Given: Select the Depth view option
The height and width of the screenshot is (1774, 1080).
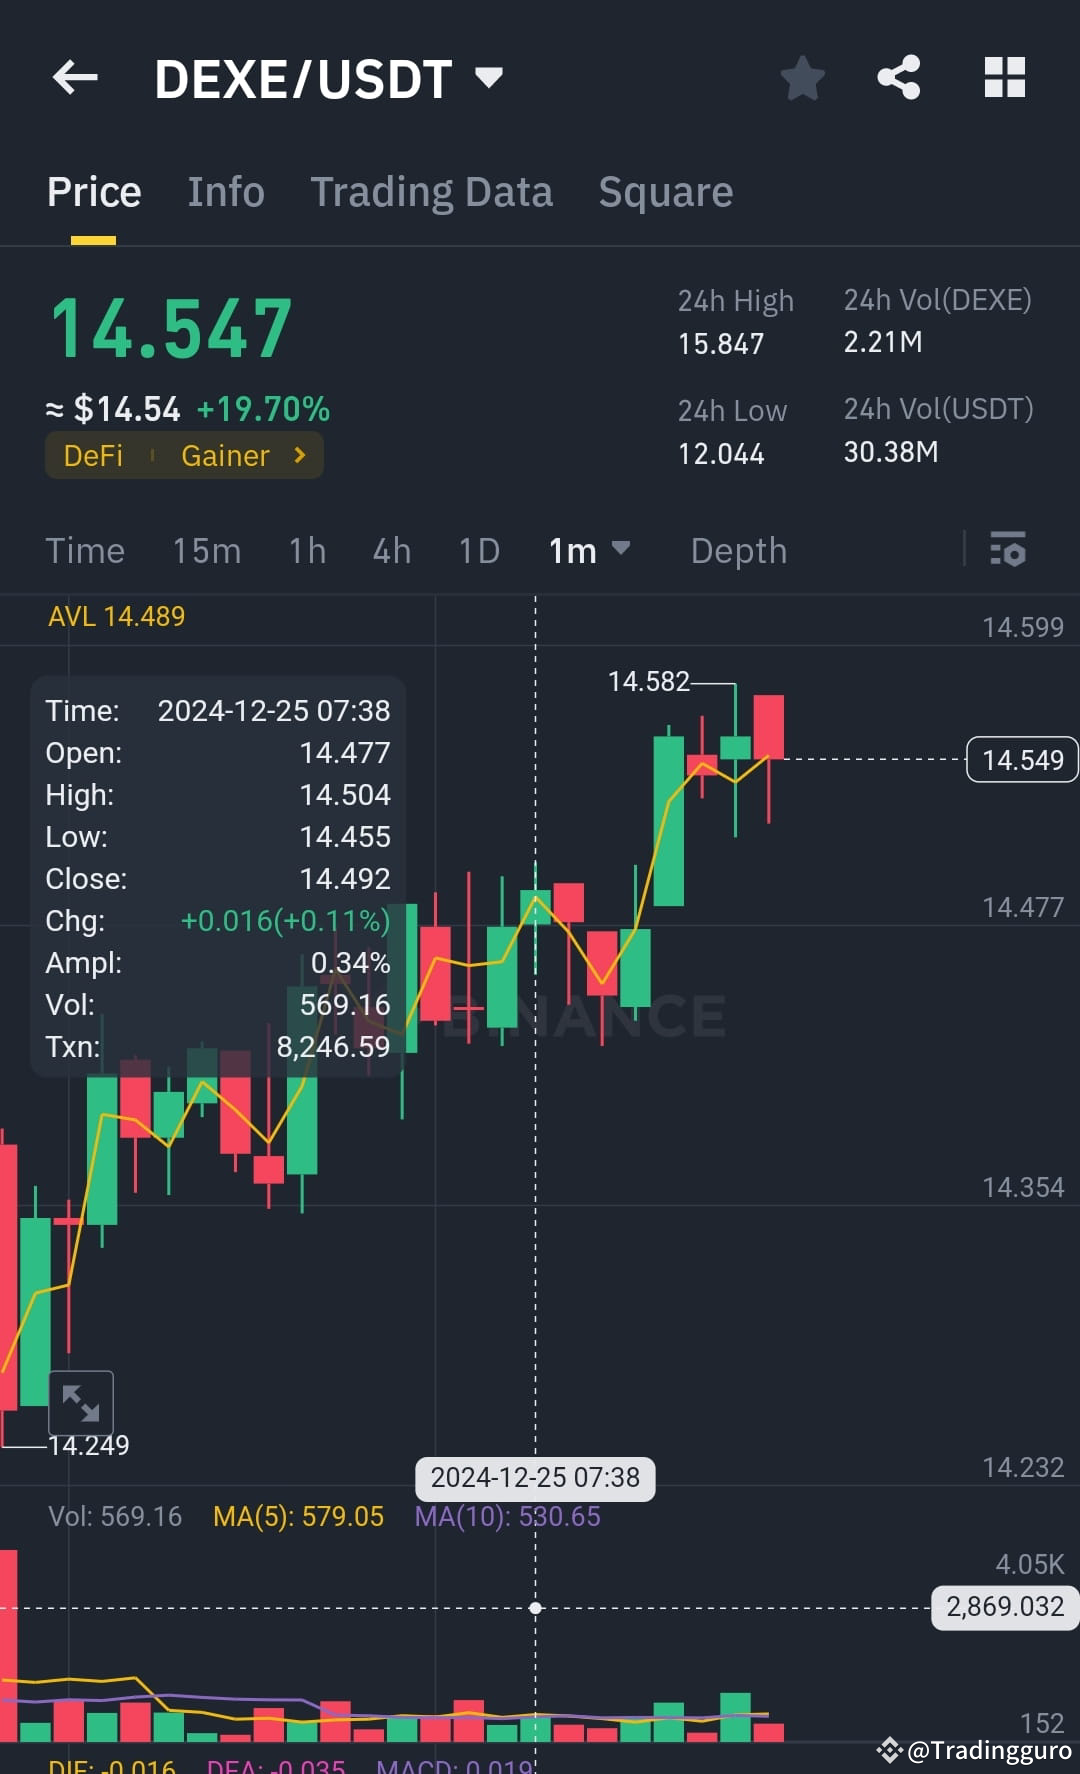Looking at the screenshot, I should tap(738, 551).
